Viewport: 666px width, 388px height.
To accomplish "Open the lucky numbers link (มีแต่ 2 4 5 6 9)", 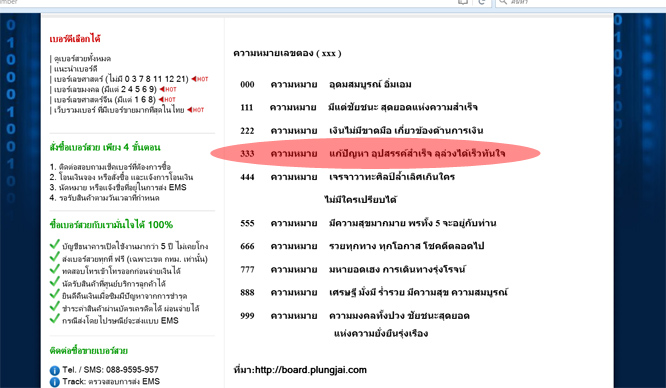I will (105, 89).
